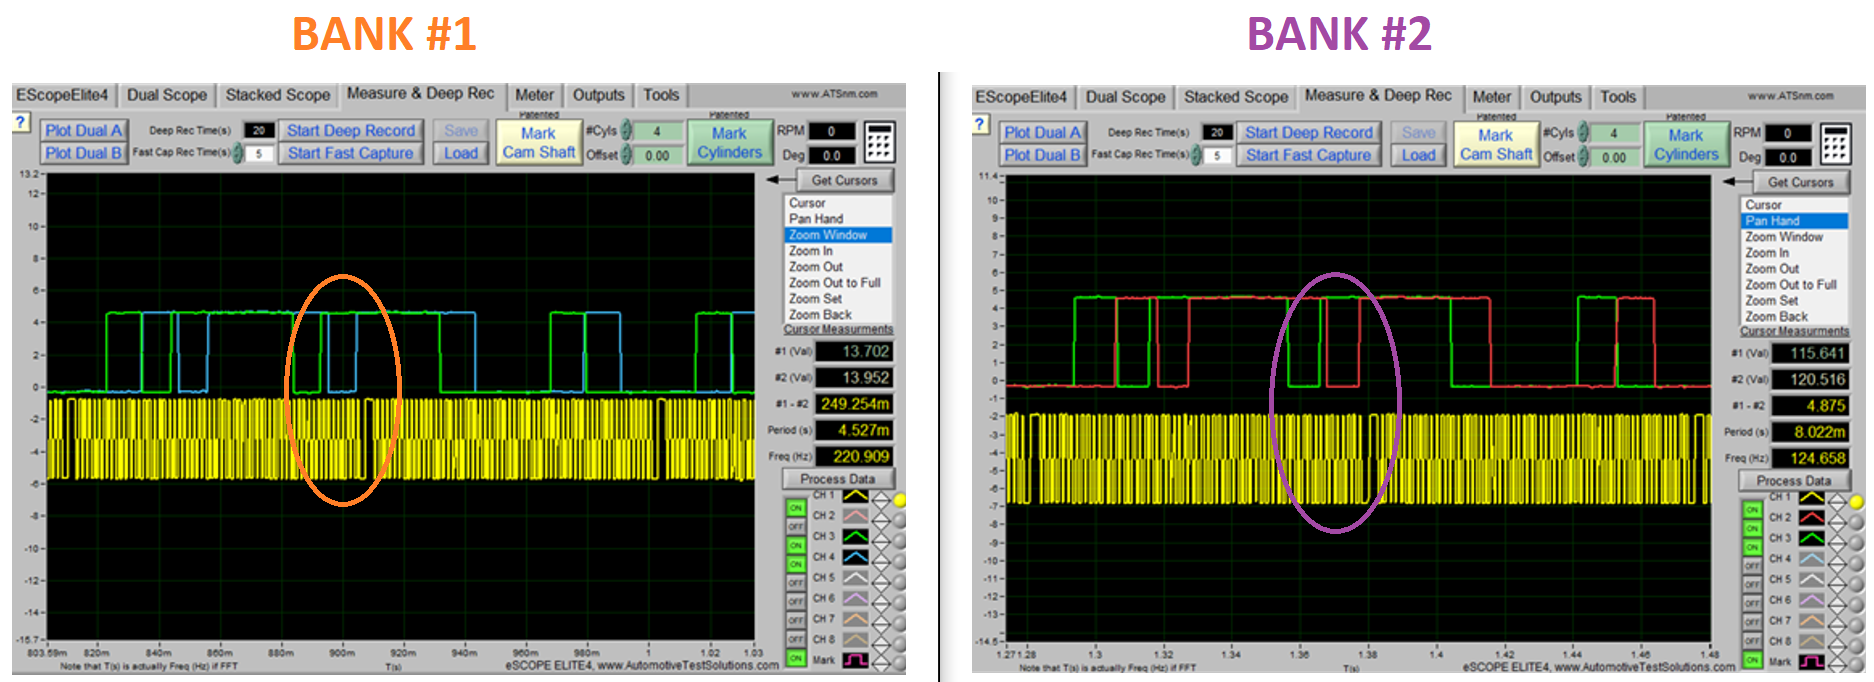1874x682 pixels.
Task: Toggle CH 1 ON button in Bank #1
Action: click(795, 508)
